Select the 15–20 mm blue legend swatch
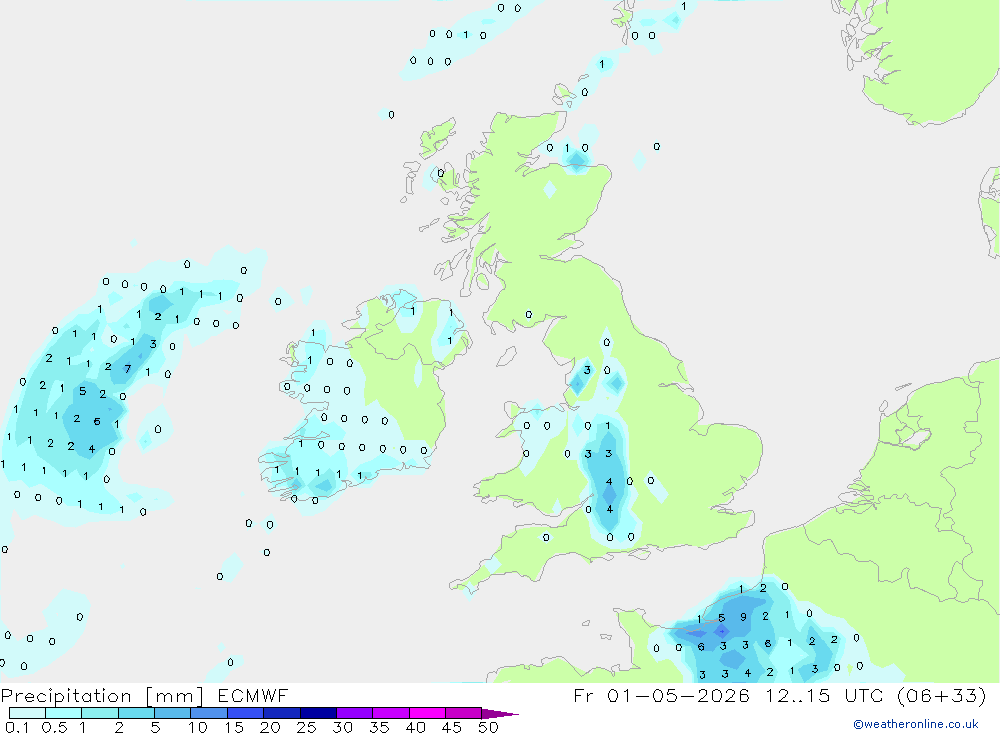This screenshot has height=733, width=1000. tap(246, 713)
